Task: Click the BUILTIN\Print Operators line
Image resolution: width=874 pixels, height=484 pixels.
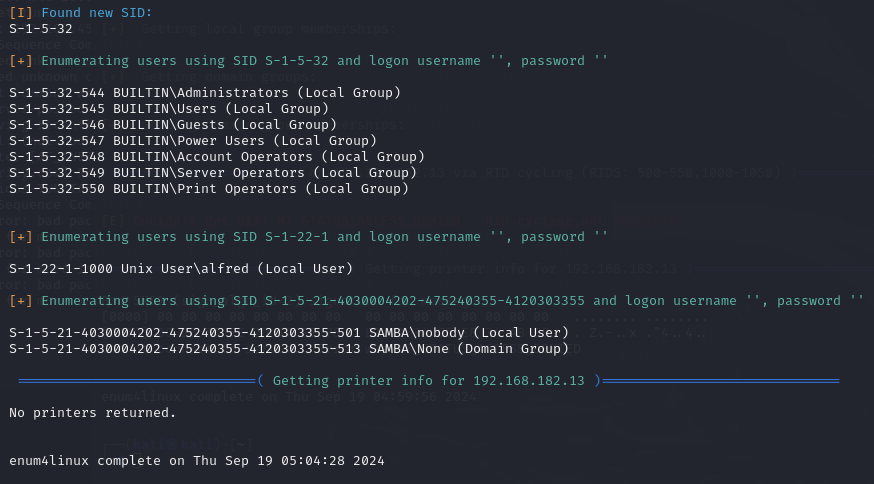Action: pos(209,189)
